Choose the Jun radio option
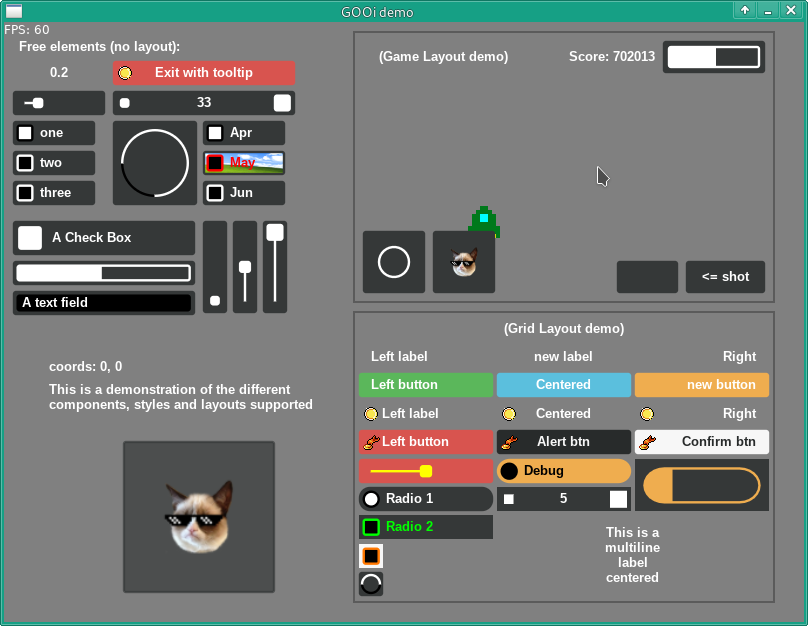This screenshot has height=626, width=808. click(244, 193)
